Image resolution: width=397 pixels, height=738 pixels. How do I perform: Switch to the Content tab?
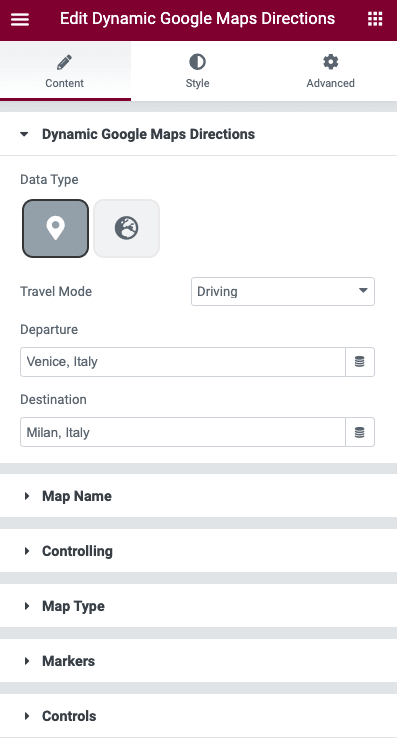point(65,71)
